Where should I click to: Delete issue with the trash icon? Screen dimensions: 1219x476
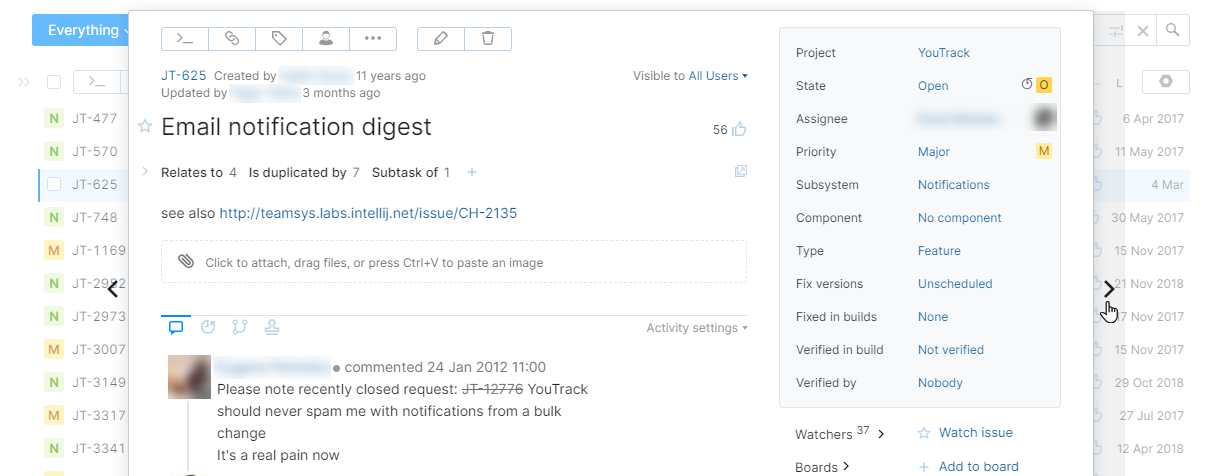tap(488, 39)
